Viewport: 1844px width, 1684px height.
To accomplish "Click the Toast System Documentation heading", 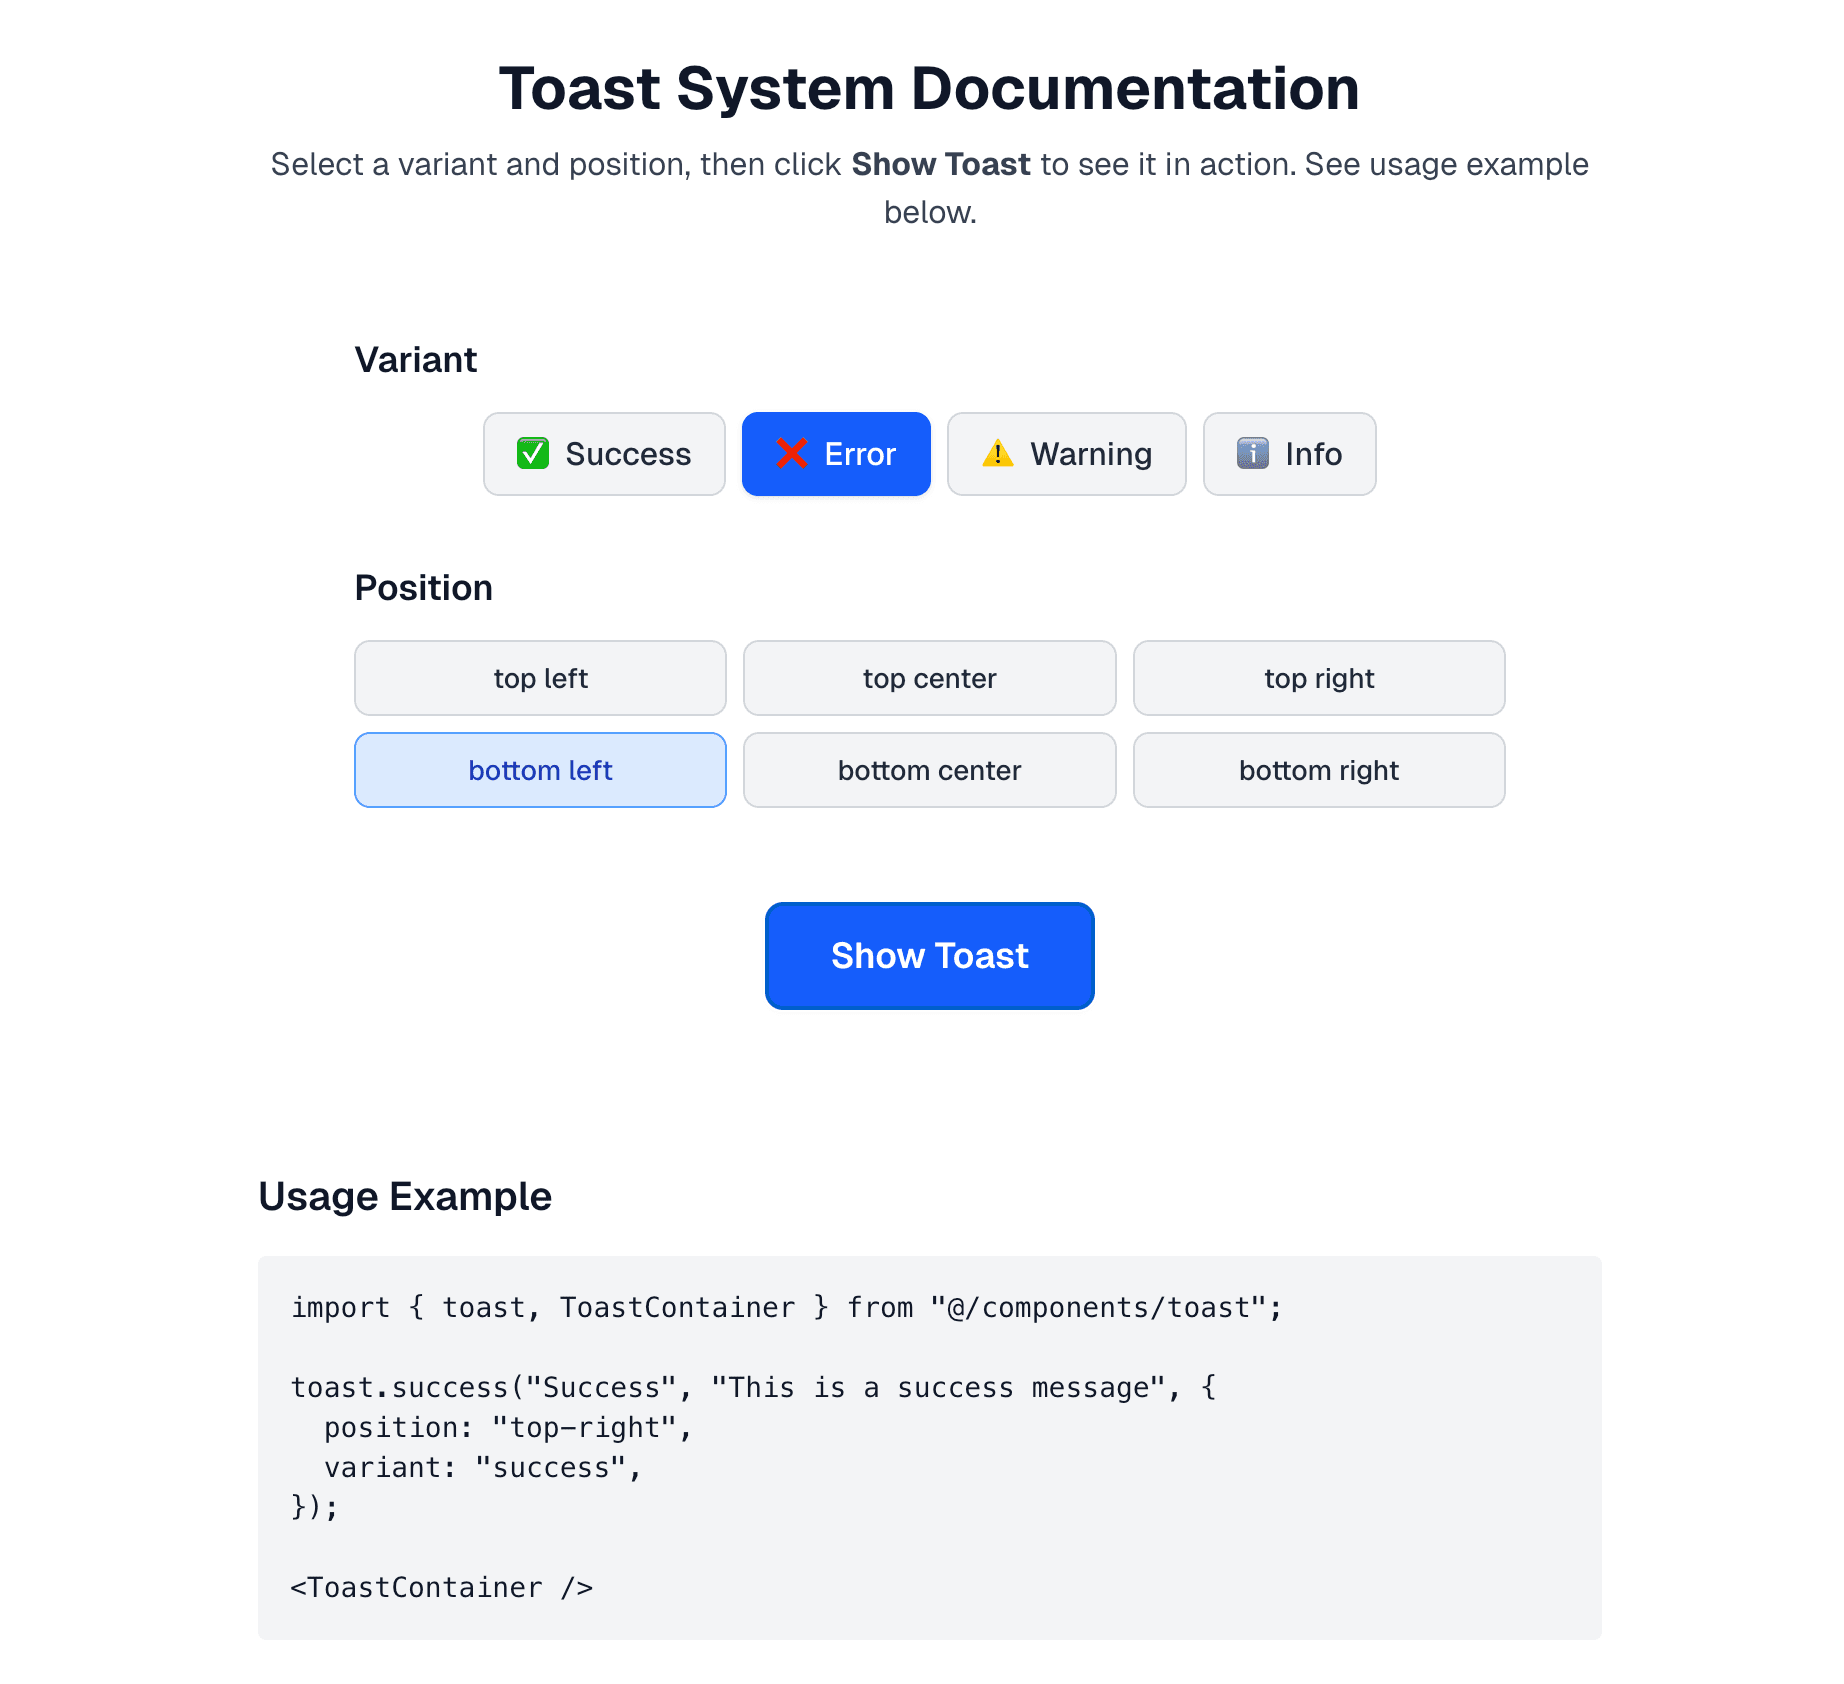I will [x=929, y=88].
